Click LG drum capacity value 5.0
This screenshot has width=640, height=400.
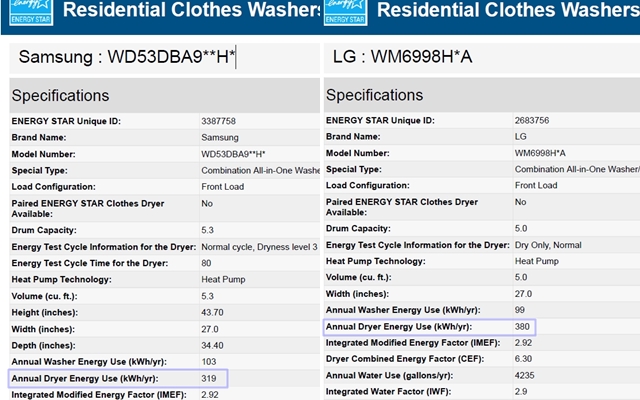[x=521, y=229]
